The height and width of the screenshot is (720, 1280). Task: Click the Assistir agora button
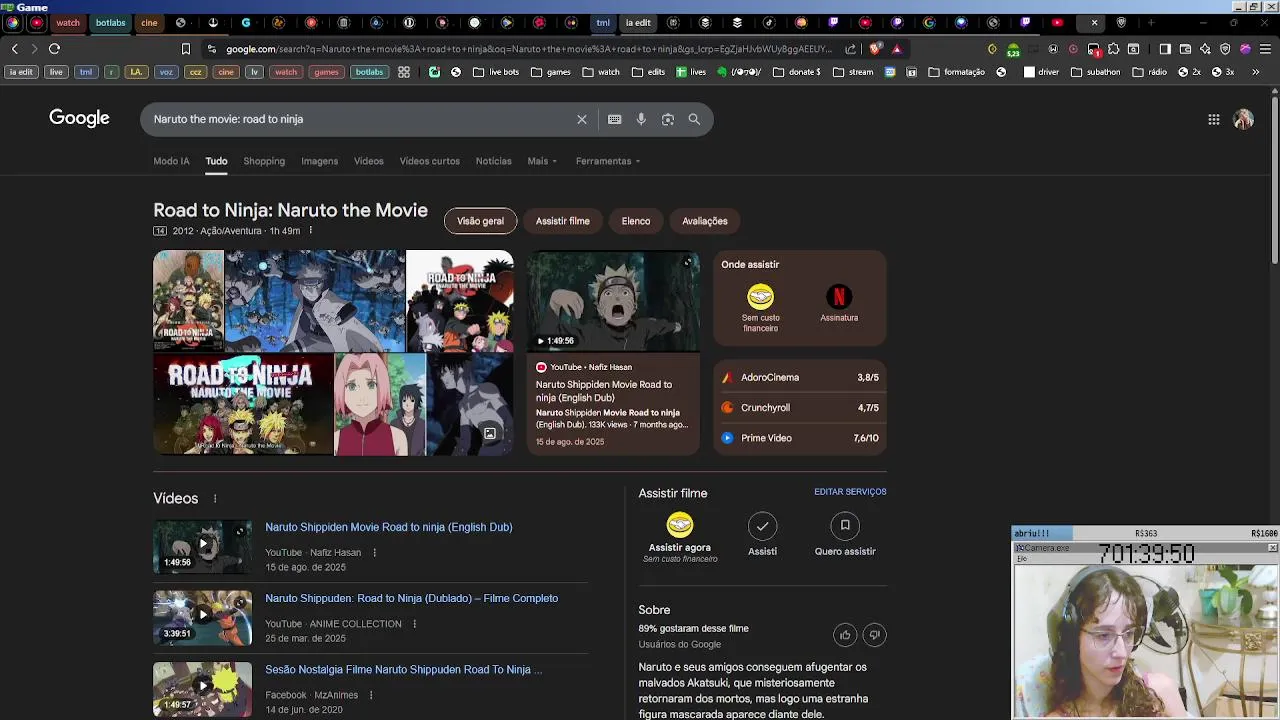coord(679,537)
